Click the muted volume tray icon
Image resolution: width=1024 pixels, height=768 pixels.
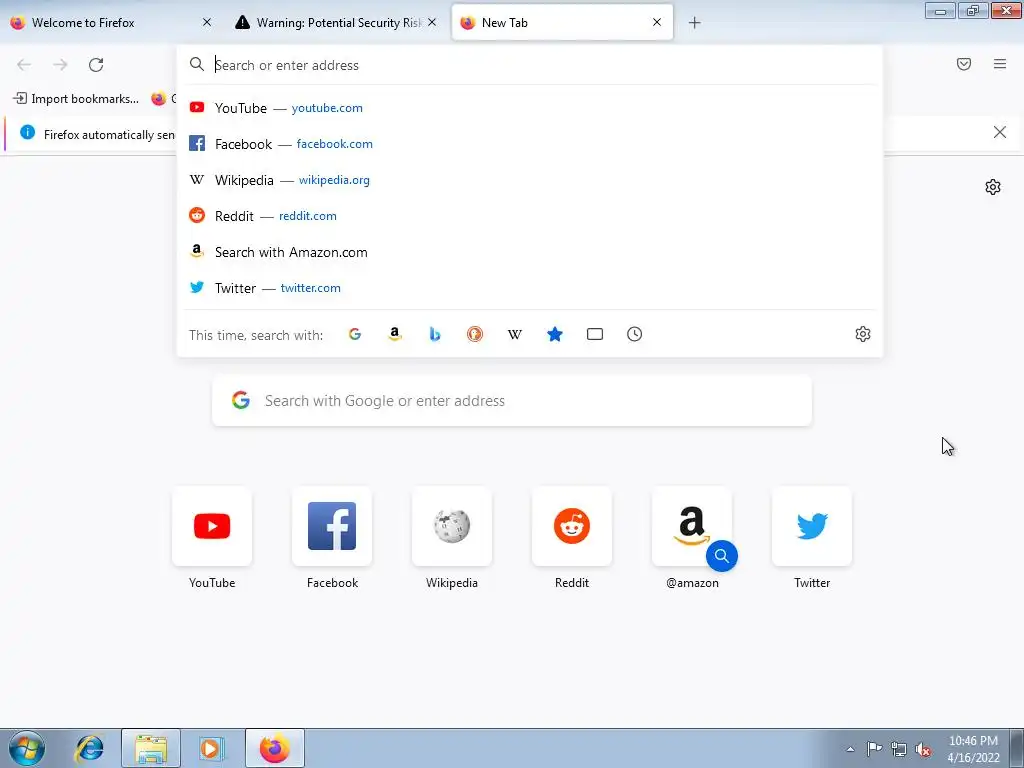(x=923, y=749)
